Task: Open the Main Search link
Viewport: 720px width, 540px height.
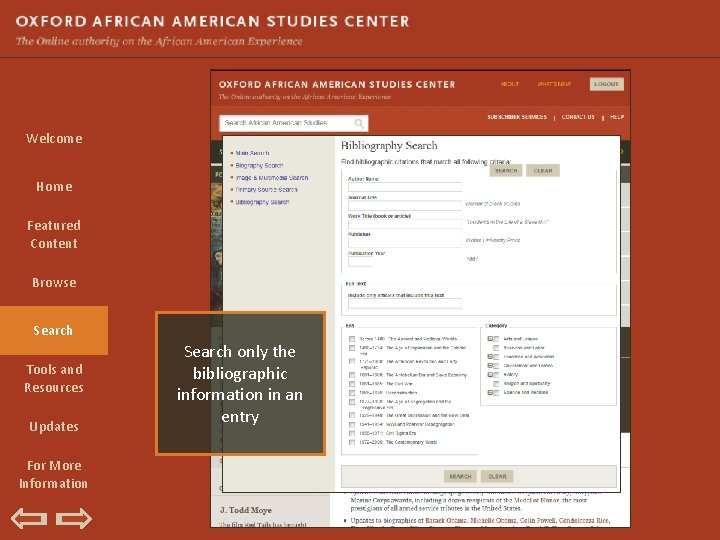Action: [253, 153]
